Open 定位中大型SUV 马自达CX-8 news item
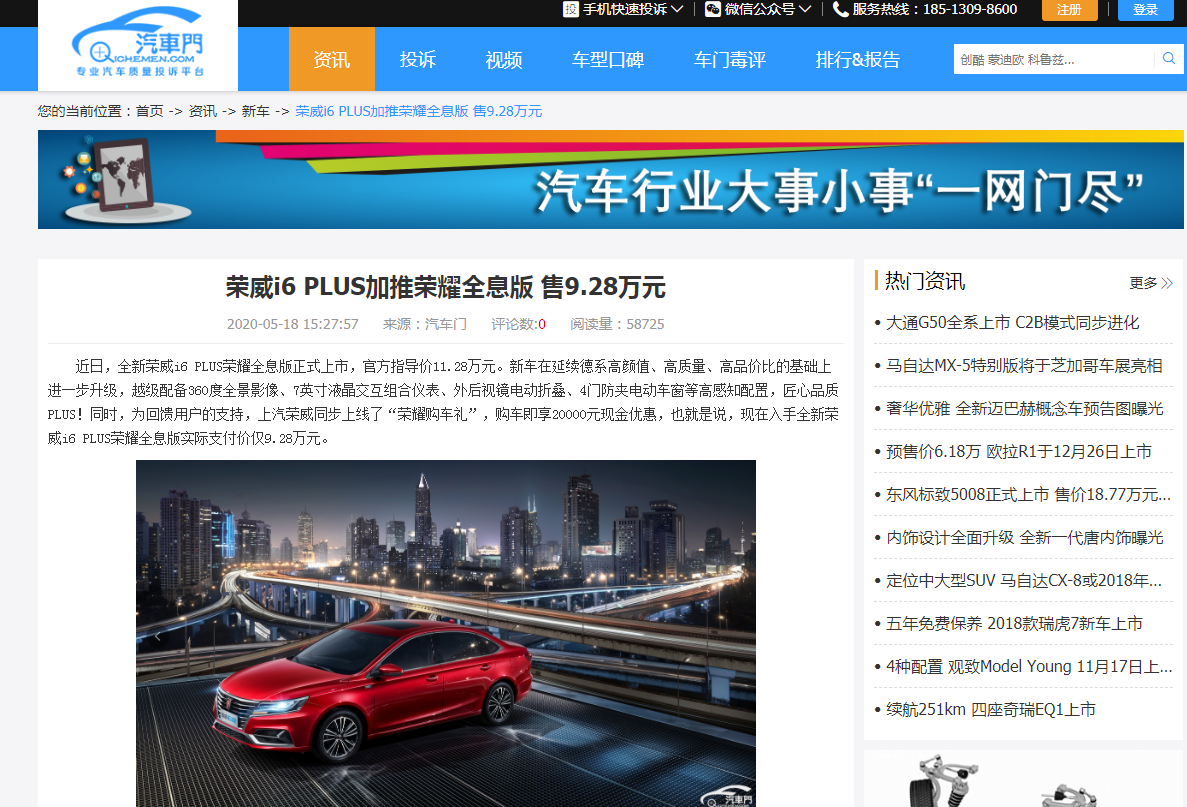The height and width of the screenshot is (807, 1187). point(1024,581)
